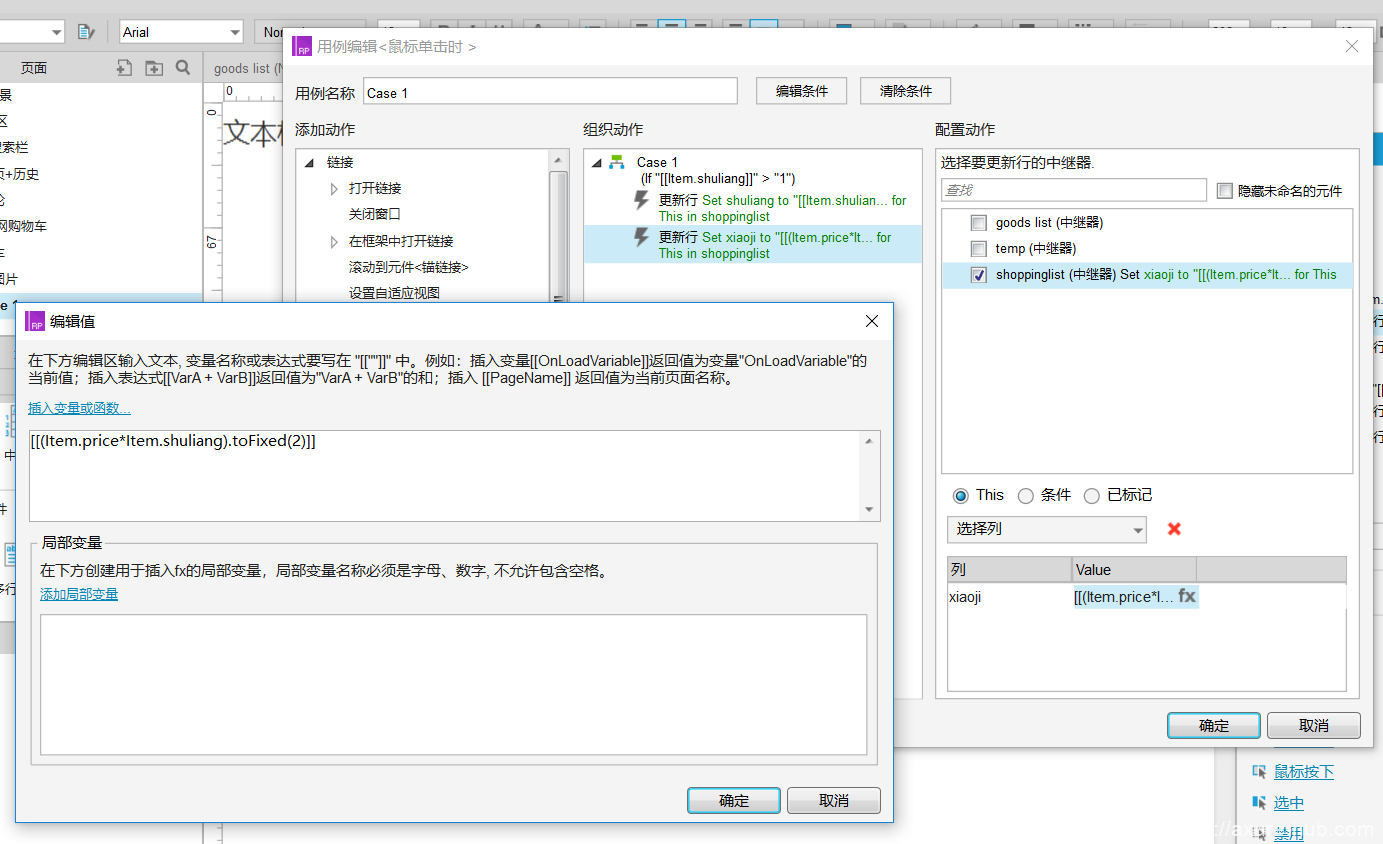Close the 编辑值 dialog with its X
This screenshot has width=1383, height=844.
pos(871,321)
